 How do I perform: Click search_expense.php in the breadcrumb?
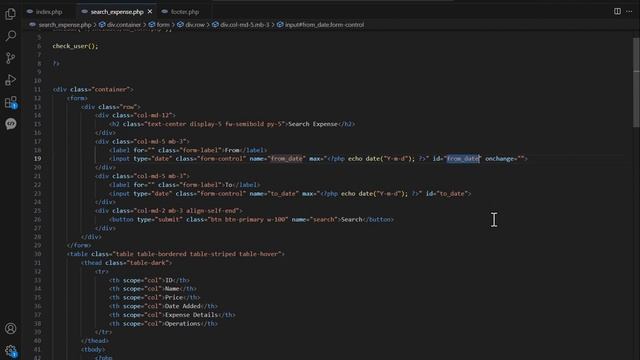coord(64,25)
